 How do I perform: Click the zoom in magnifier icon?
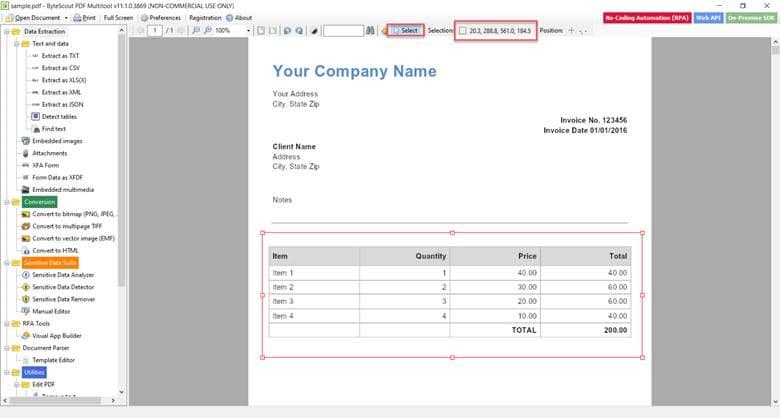point(195,31)
